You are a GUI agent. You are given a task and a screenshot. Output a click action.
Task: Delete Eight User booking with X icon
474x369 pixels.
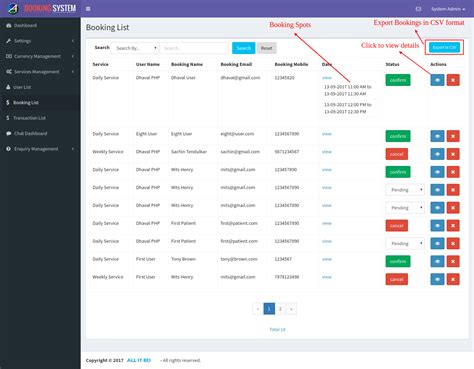pyautogui.click(x=453, y=136)
